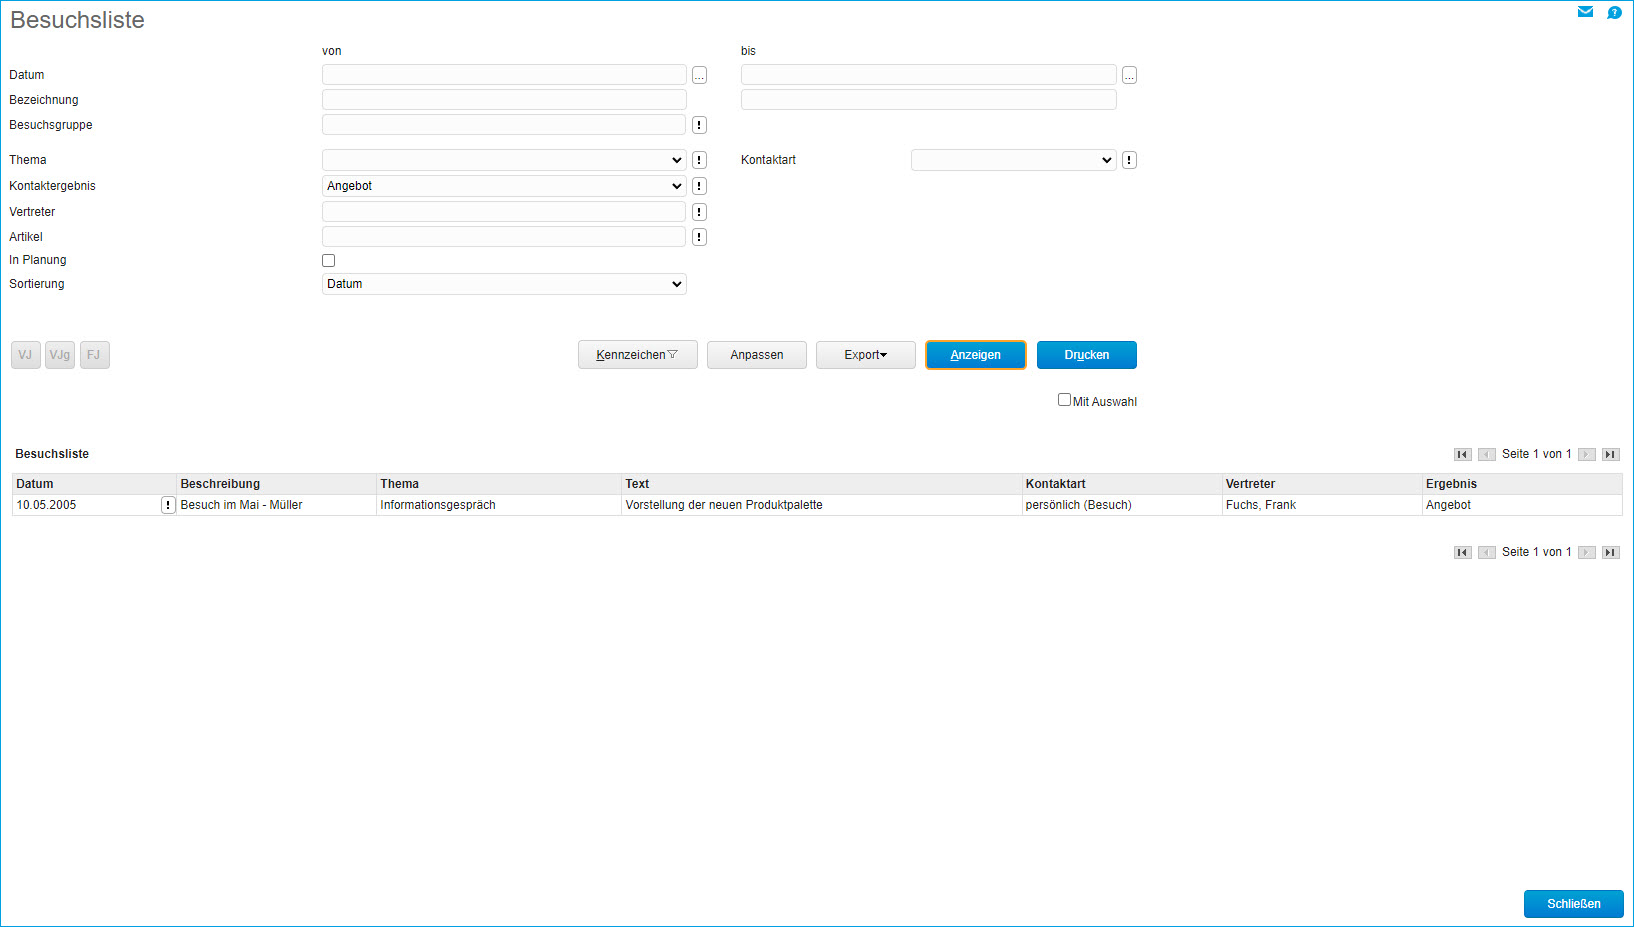Image resolution: width=1634 pixels, height=927 pixels.
Task: Tick the Mit Auswahl checkbox
Action: [1064, 400]
